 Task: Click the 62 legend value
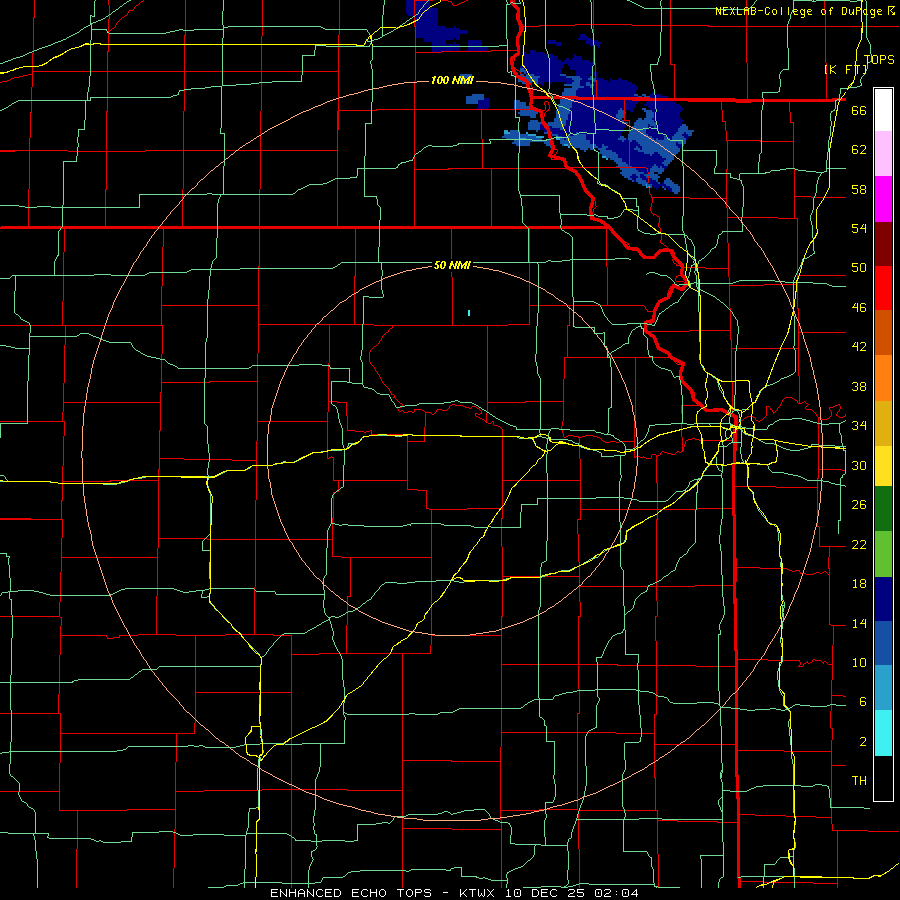pos(859,149)
